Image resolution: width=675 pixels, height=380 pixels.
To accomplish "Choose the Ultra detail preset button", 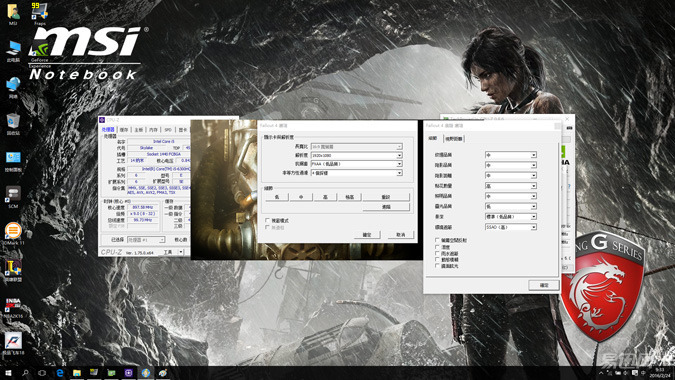I will (350, 197).
